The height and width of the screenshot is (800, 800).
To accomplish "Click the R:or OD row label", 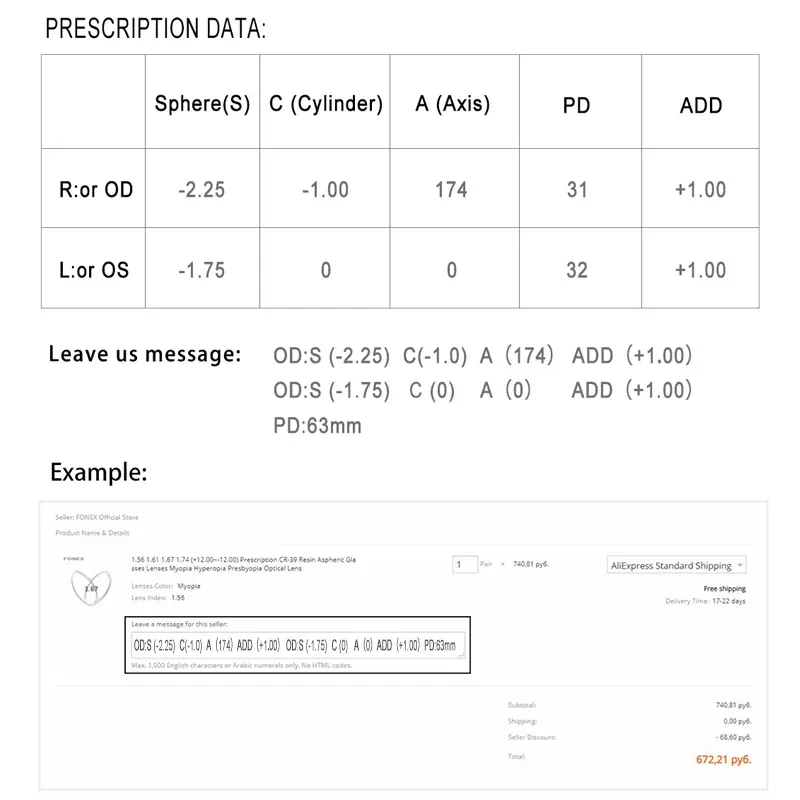I will [95, 189].
